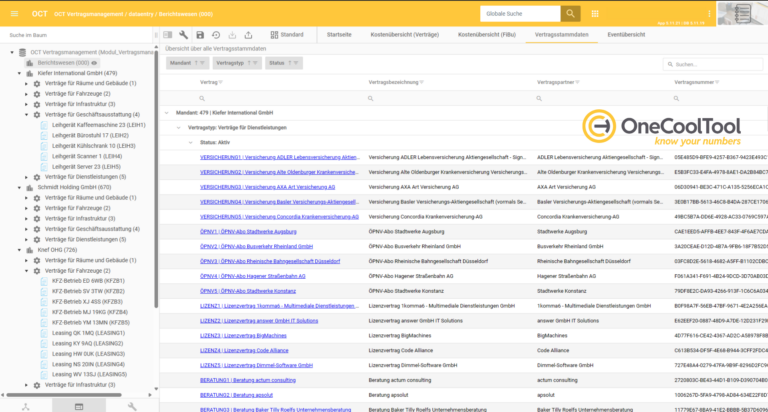Click the database icon of OCT Vertragsmanagement

click(x=23, y=52)
